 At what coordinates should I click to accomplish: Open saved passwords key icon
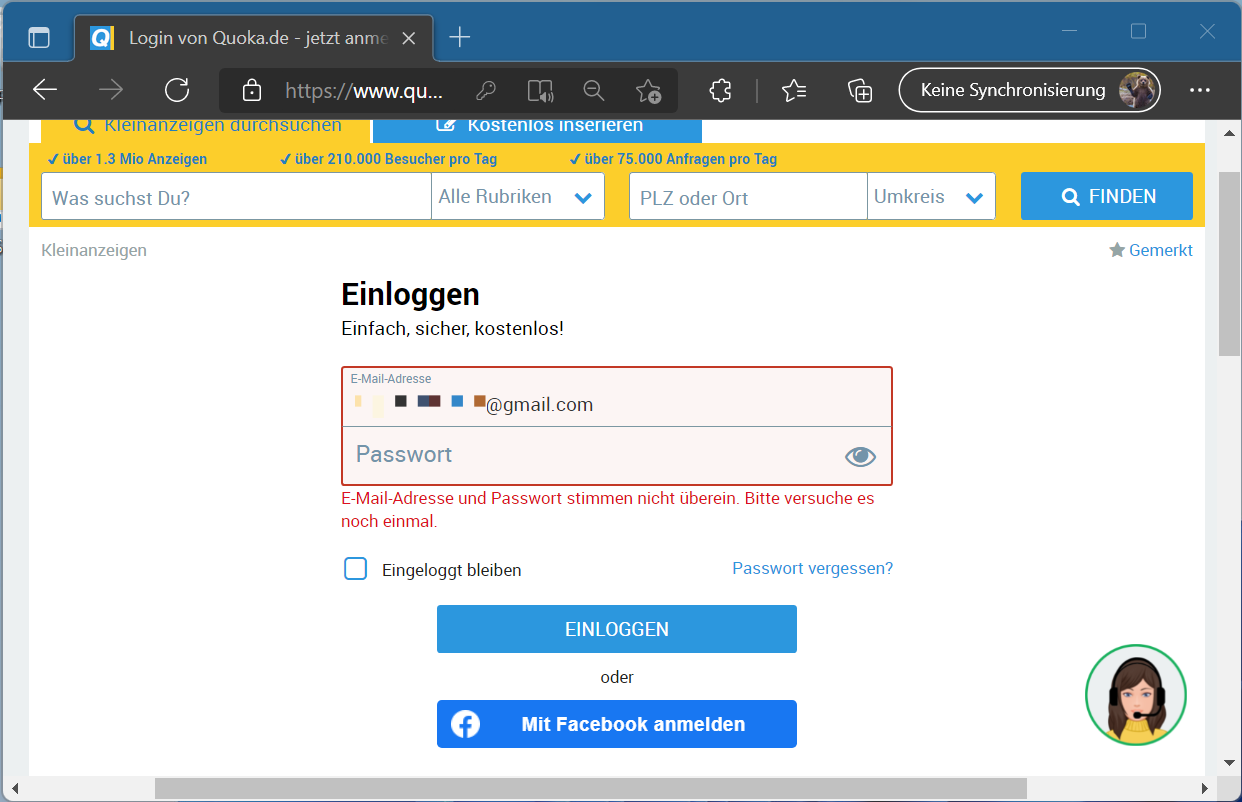coord(486,91)
